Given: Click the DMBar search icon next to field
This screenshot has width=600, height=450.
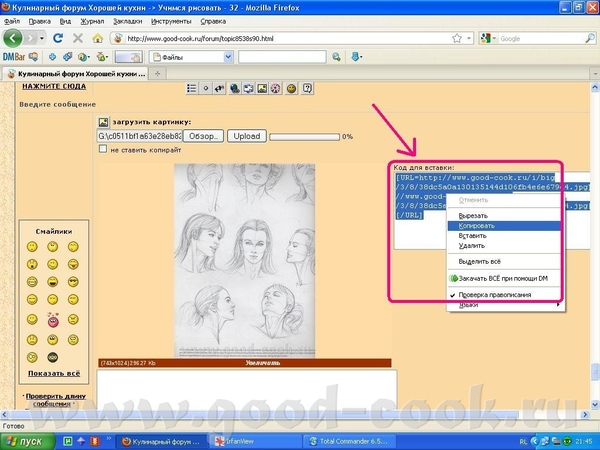Looking at the screenshot, I should [336, 57].
